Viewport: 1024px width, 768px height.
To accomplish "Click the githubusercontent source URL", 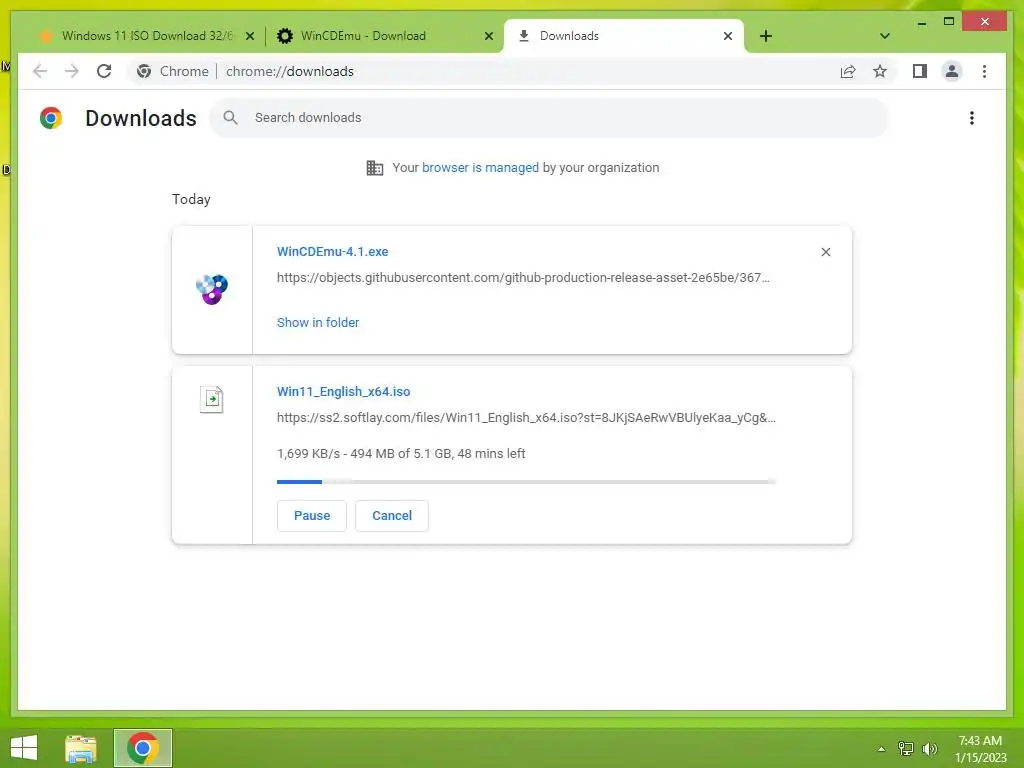I will pyautogui.click(x=523, y=278).
